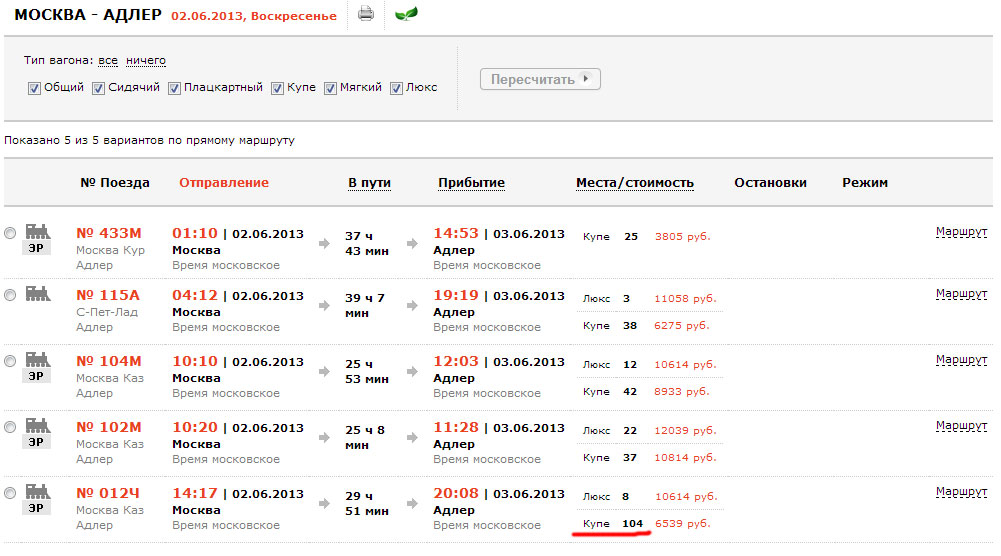1001x556 pixels.
Task: Click the ничего link to deselect types
Action: coord(146,61)
